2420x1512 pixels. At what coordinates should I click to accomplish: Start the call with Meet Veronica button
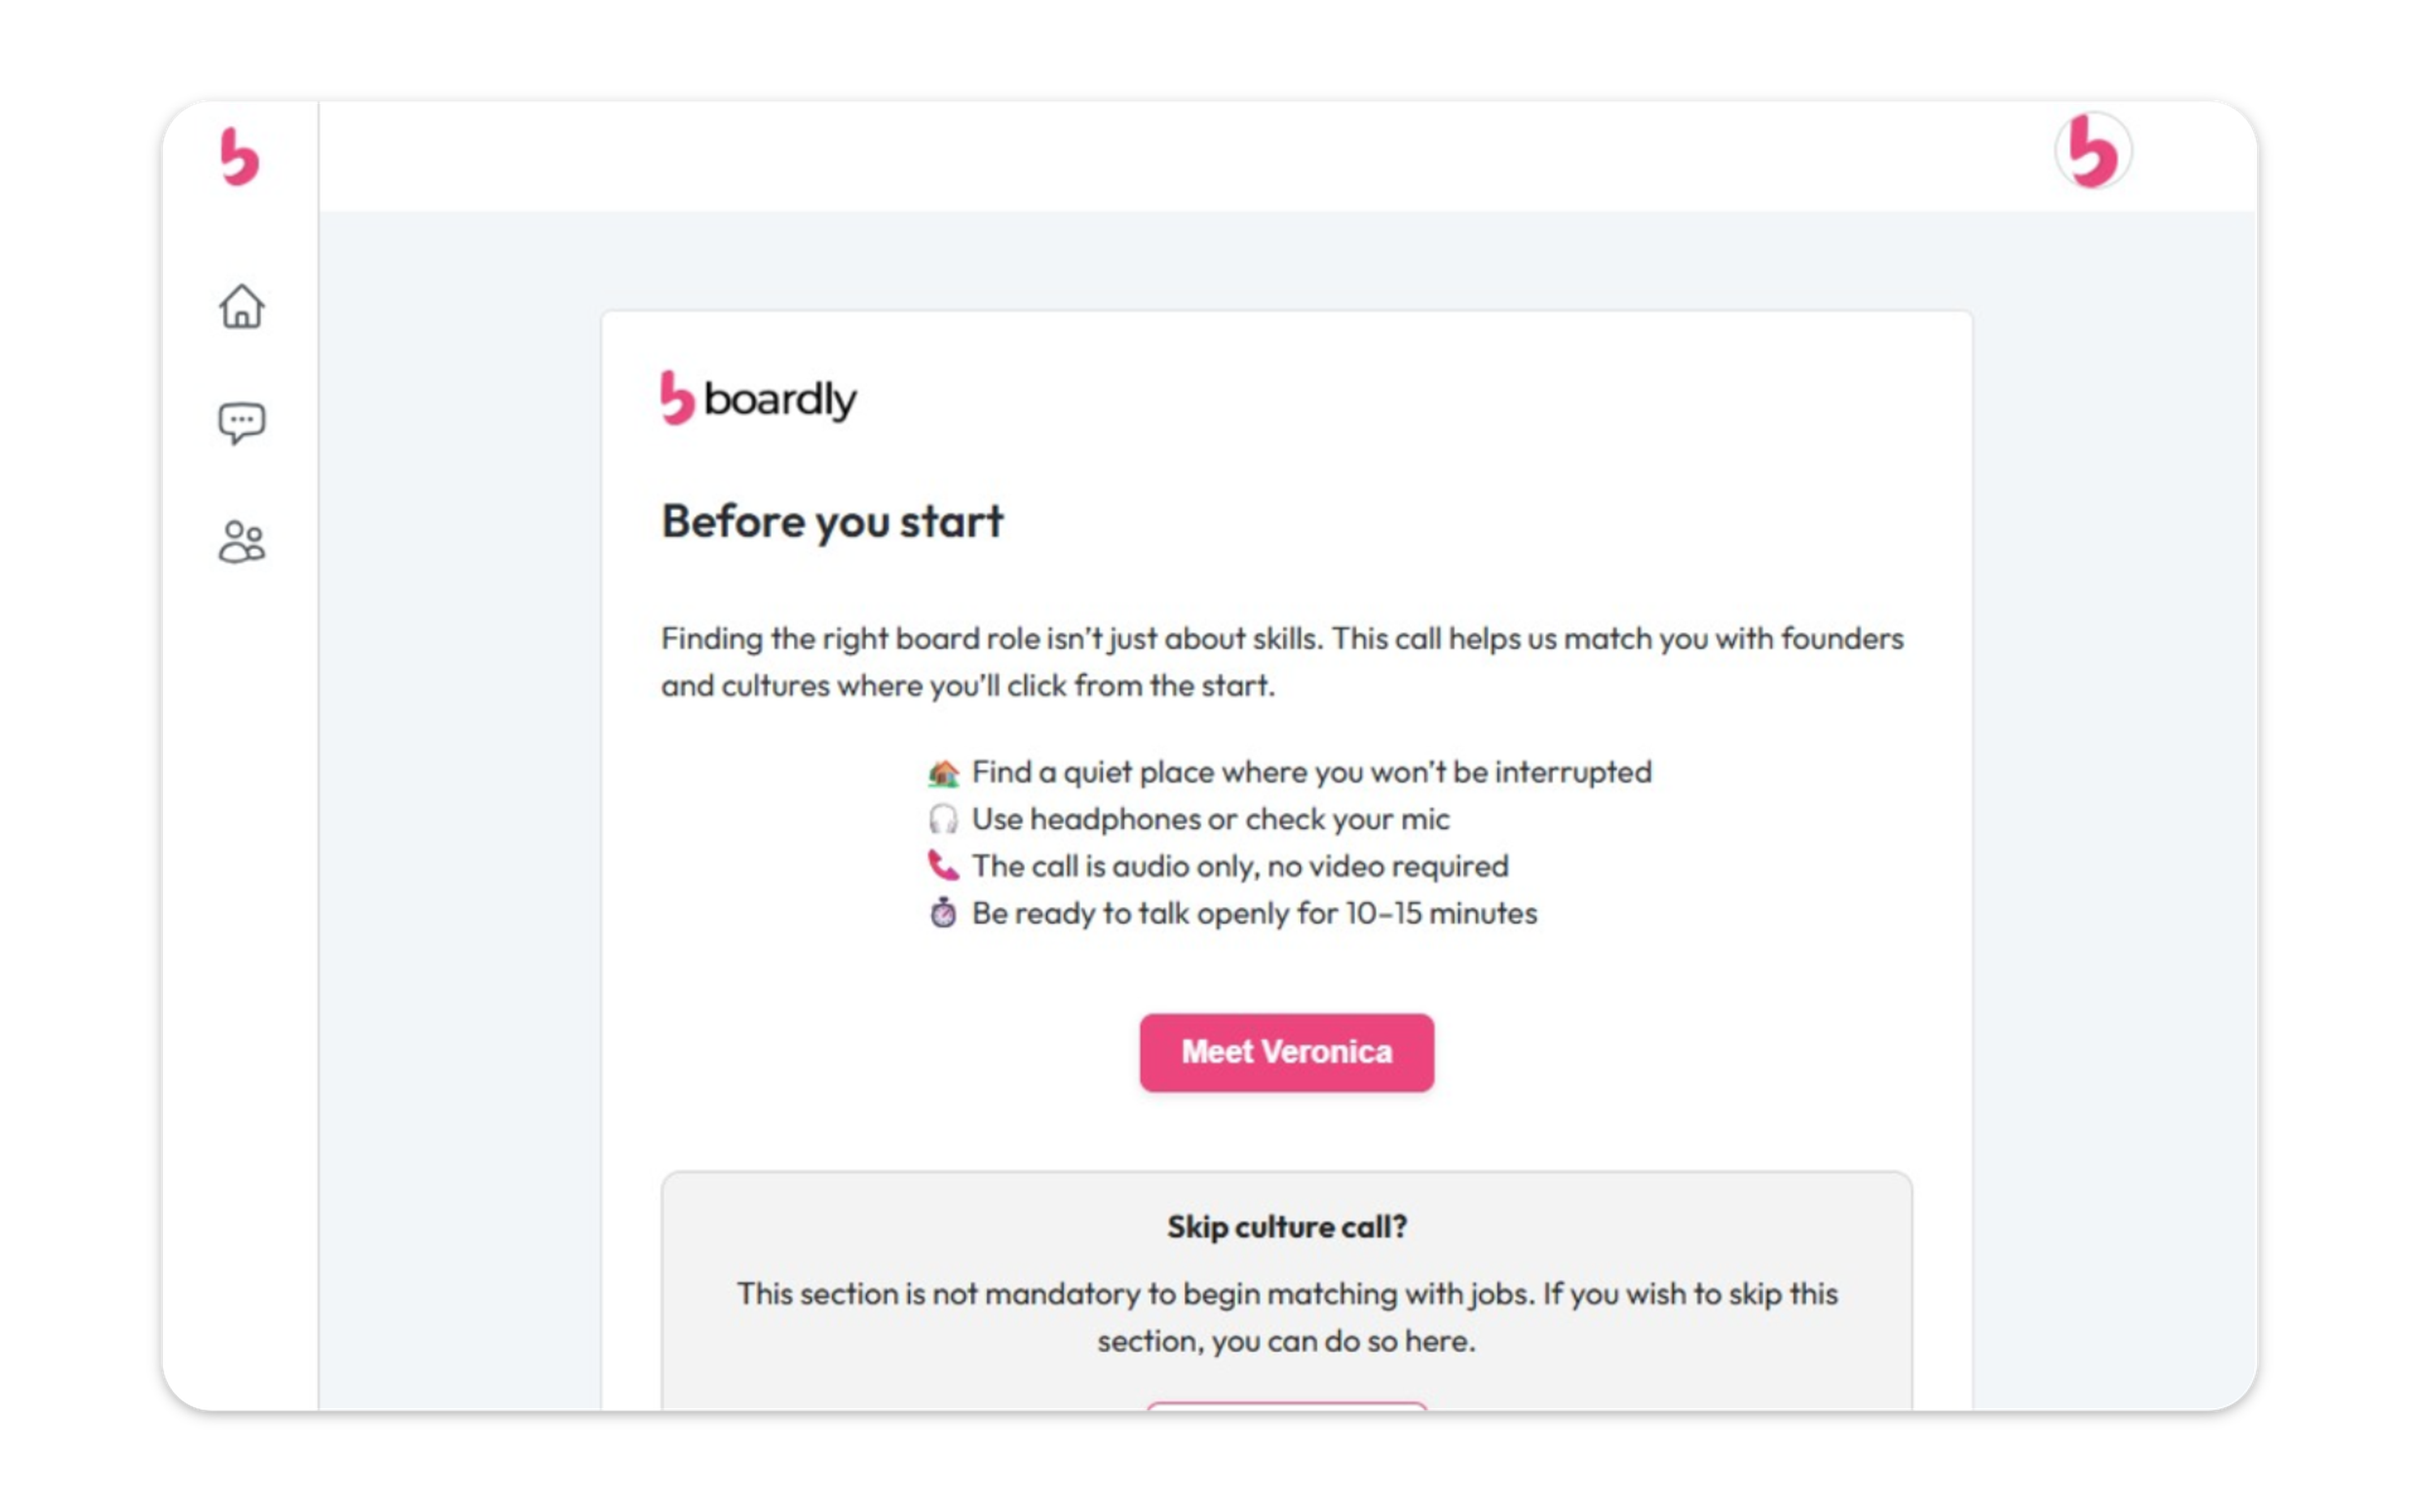(x=1286, y=1052)
